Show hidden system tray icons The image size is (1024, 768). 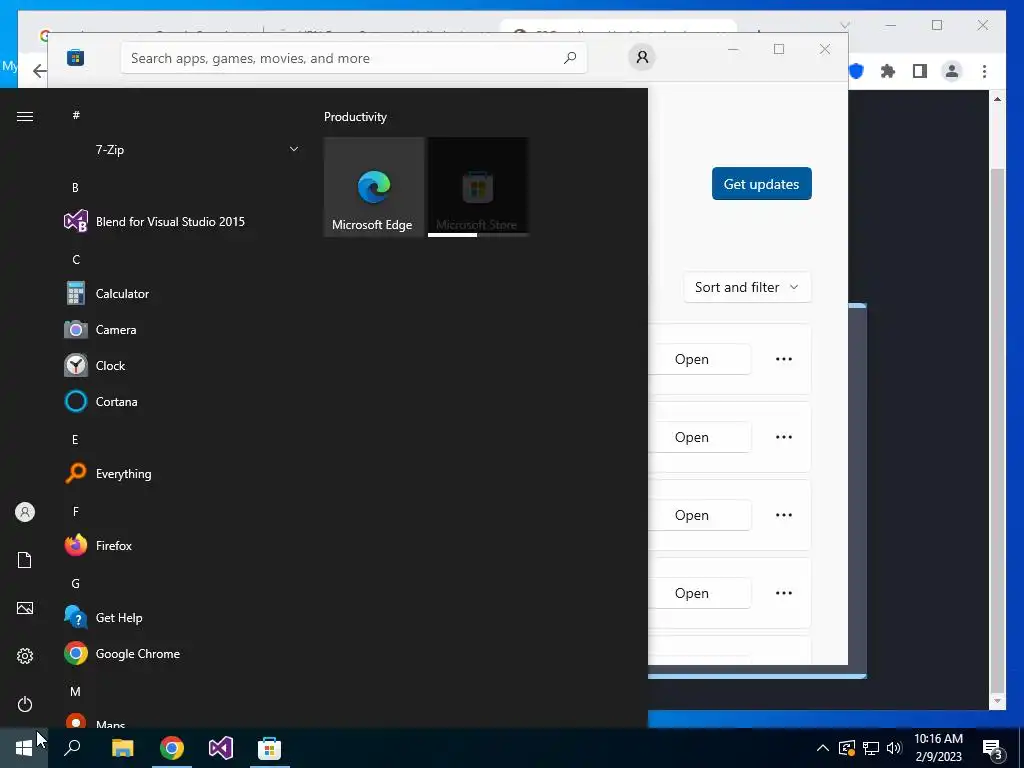[x=823, y=748]
